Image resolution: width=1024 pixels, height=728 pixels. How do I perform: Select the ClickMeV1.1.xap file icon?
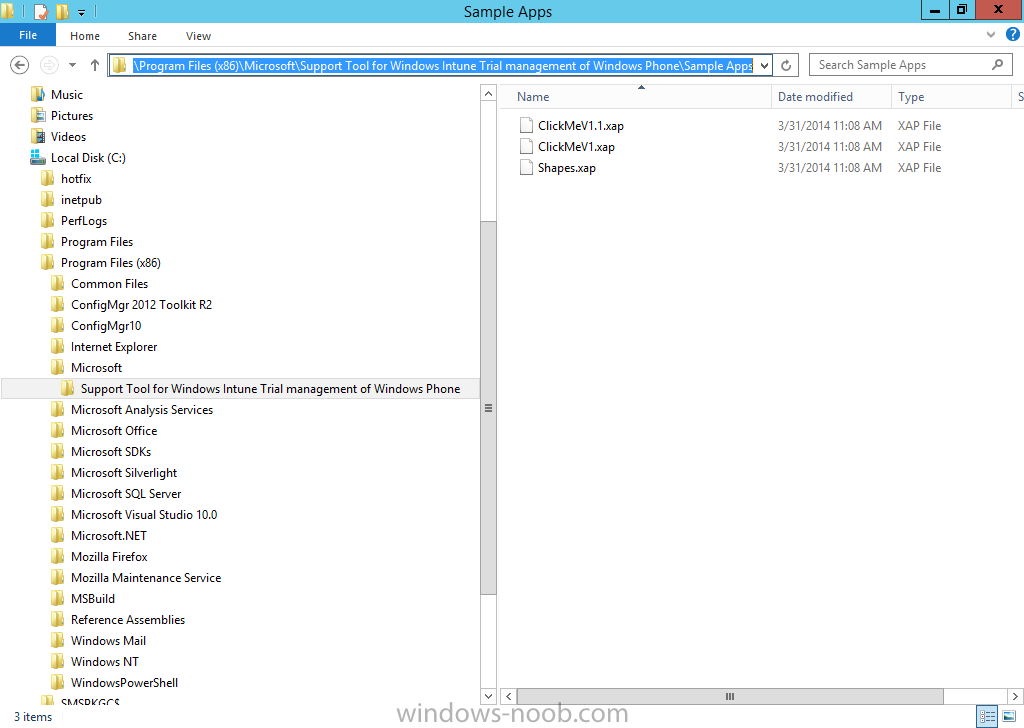[x=526, y=125]
